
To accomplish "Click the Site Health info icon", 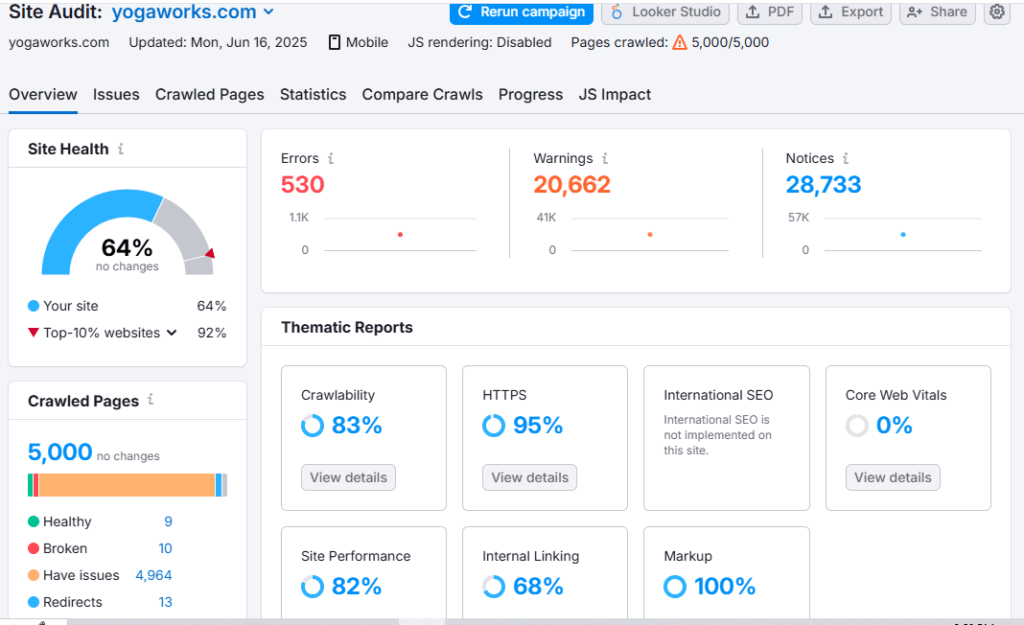I will [x=121, y=149].
